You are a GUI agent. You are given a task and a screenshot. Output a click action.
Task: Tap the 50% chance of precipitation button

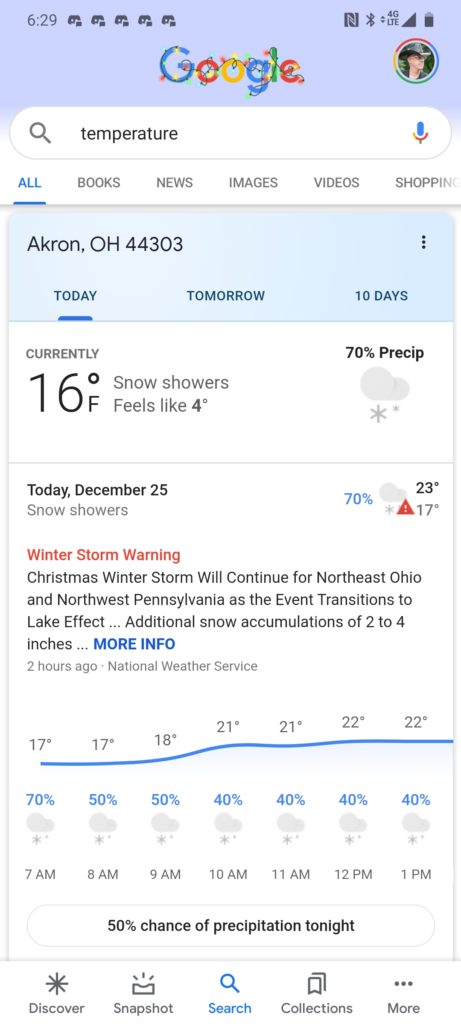pos(230,925)
